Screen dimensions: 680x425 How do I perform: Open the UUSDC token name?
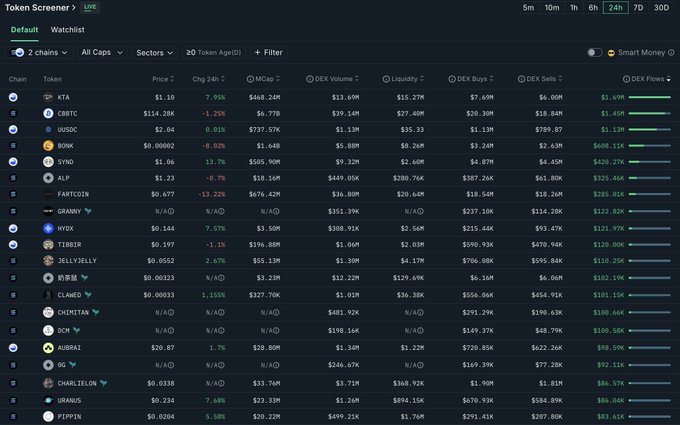click(x=67, y=130)
